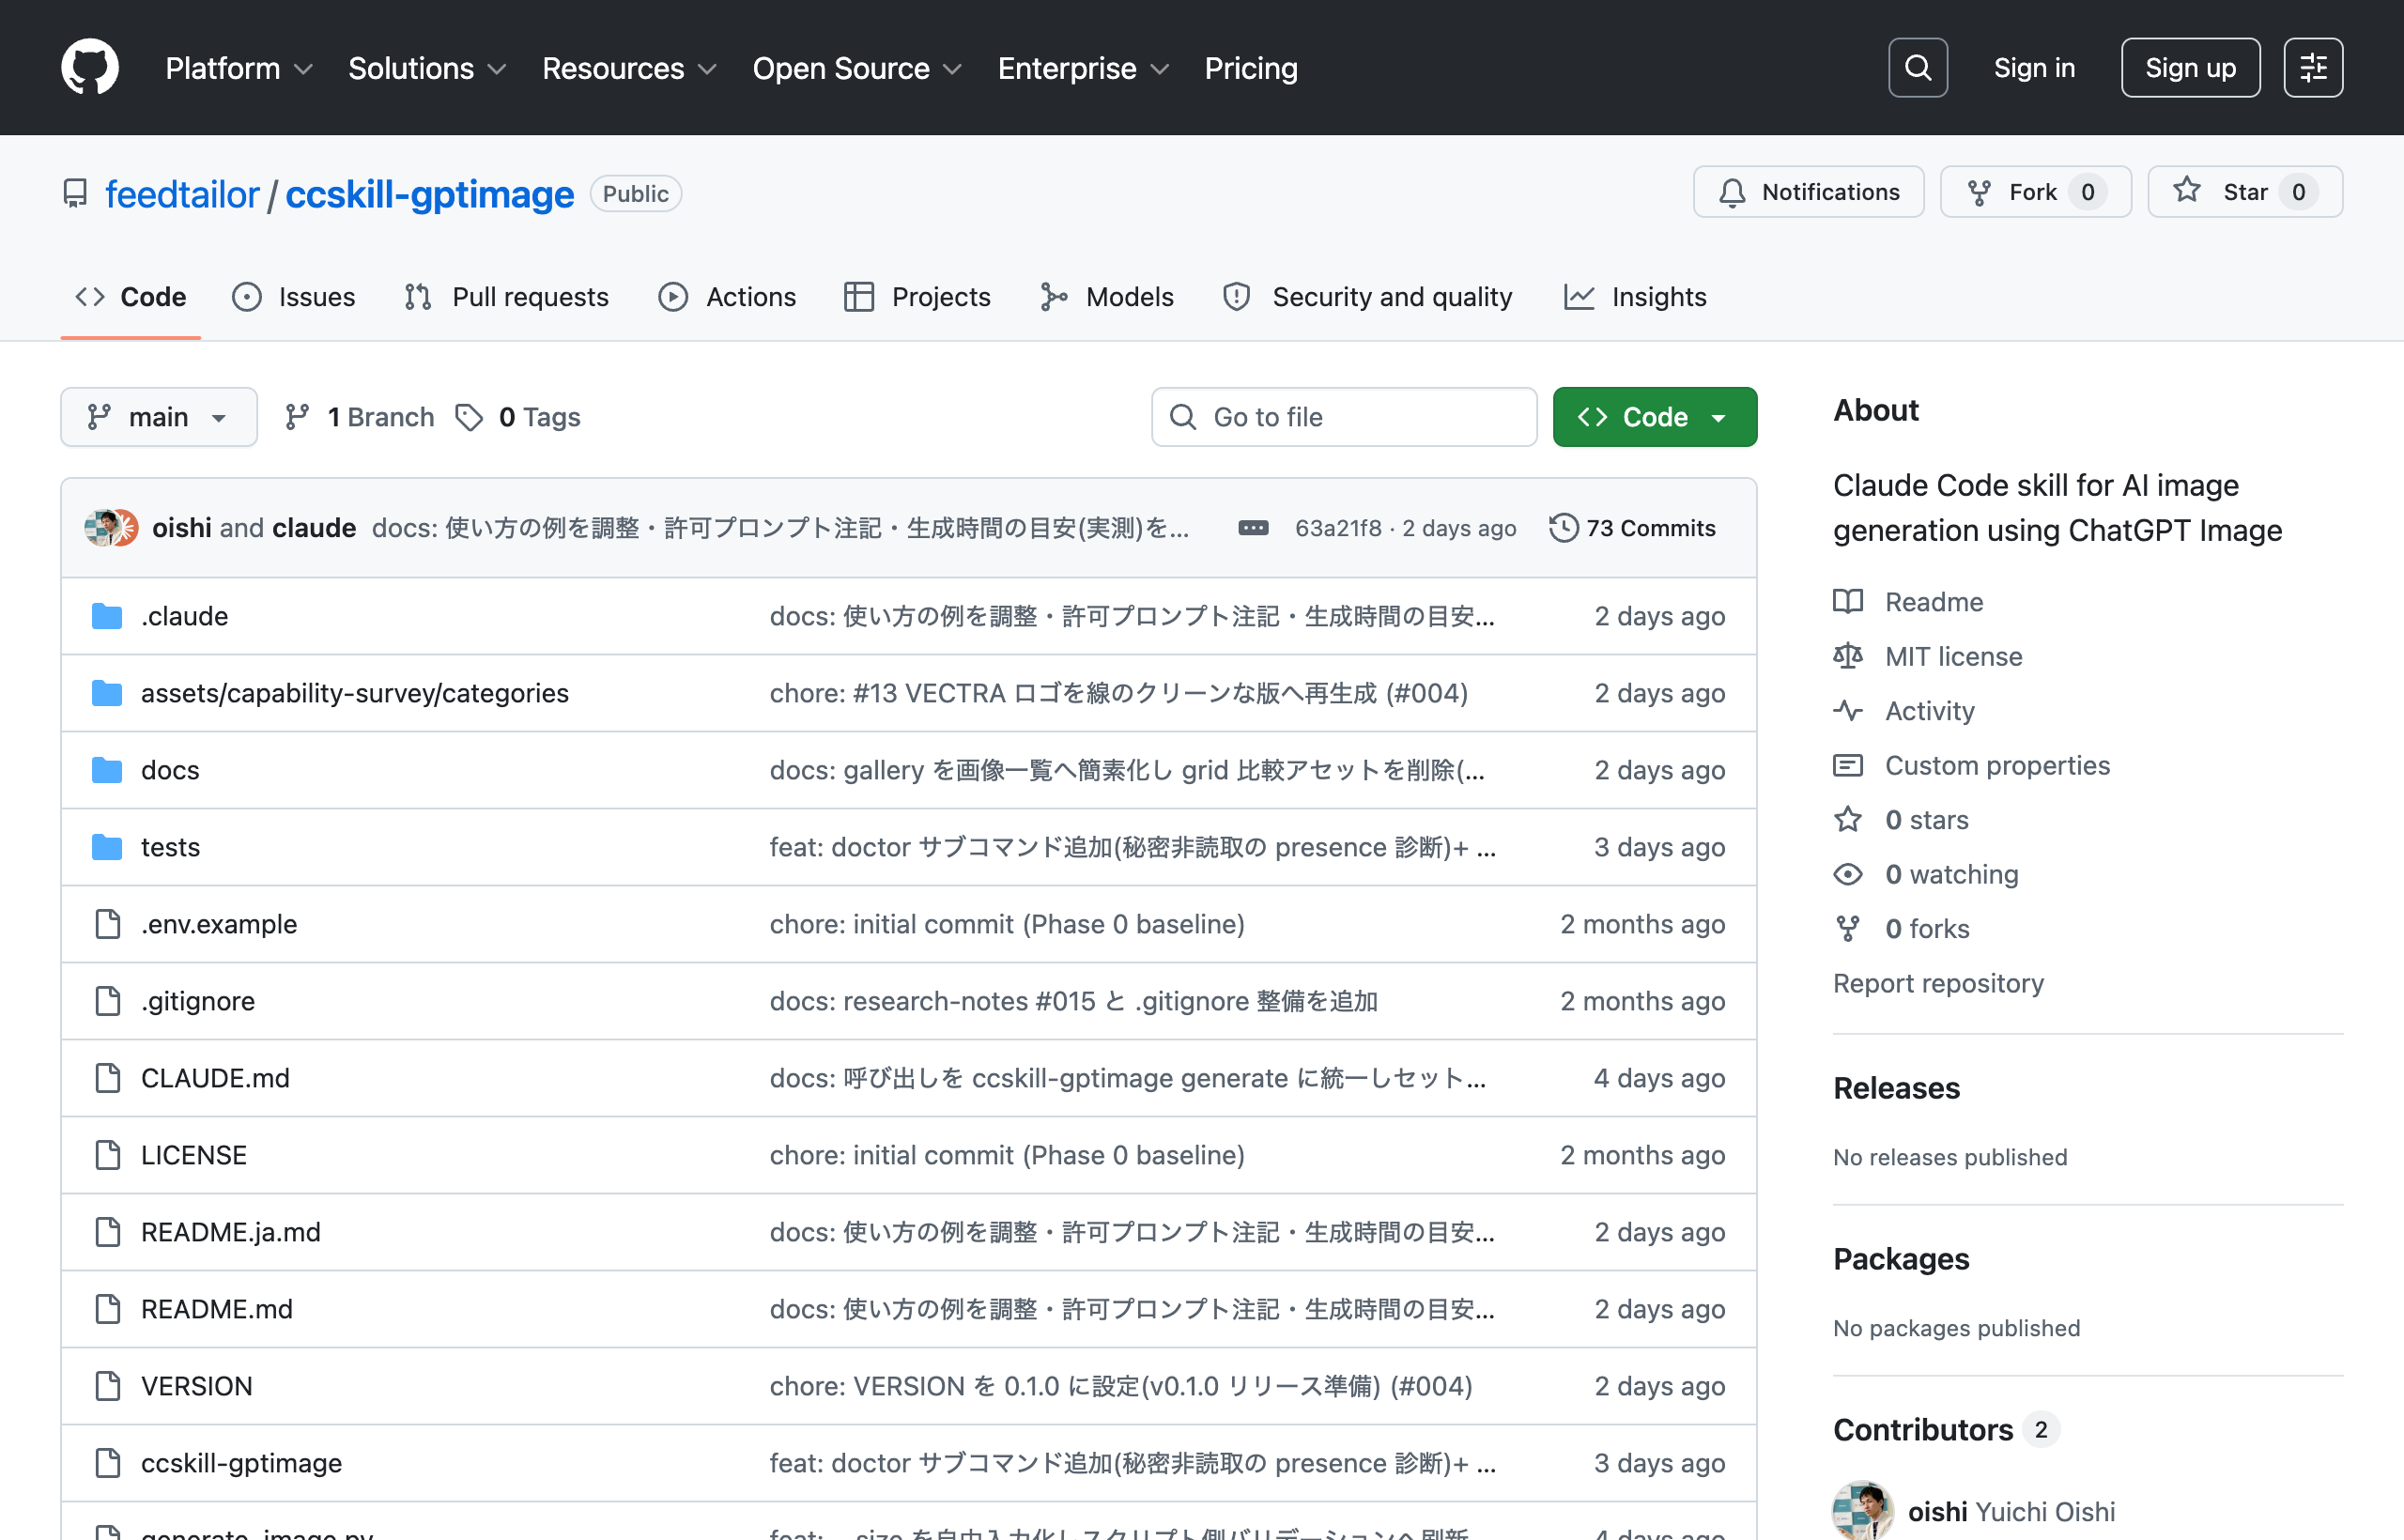Open README.md file
Image resolution: width=2404 pixels, height=1540 pixels.
pos(217,1309)
